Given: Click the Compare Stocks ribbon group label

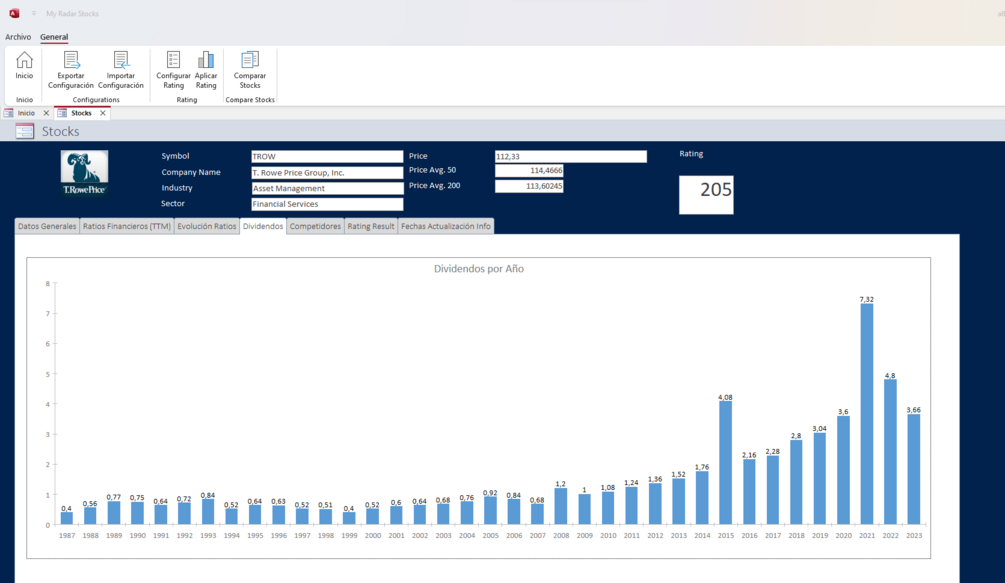Looking at the screenshot, I should [250, 100].
